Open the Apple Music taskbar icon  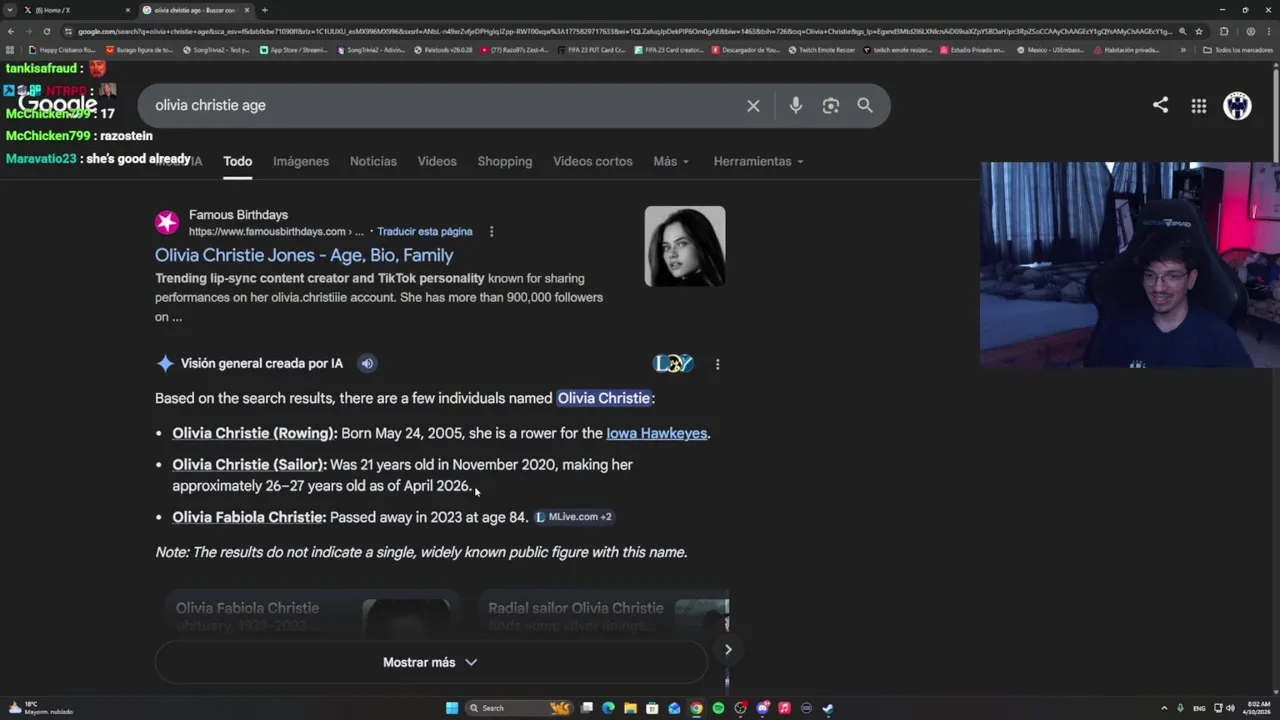click(784, 708)
